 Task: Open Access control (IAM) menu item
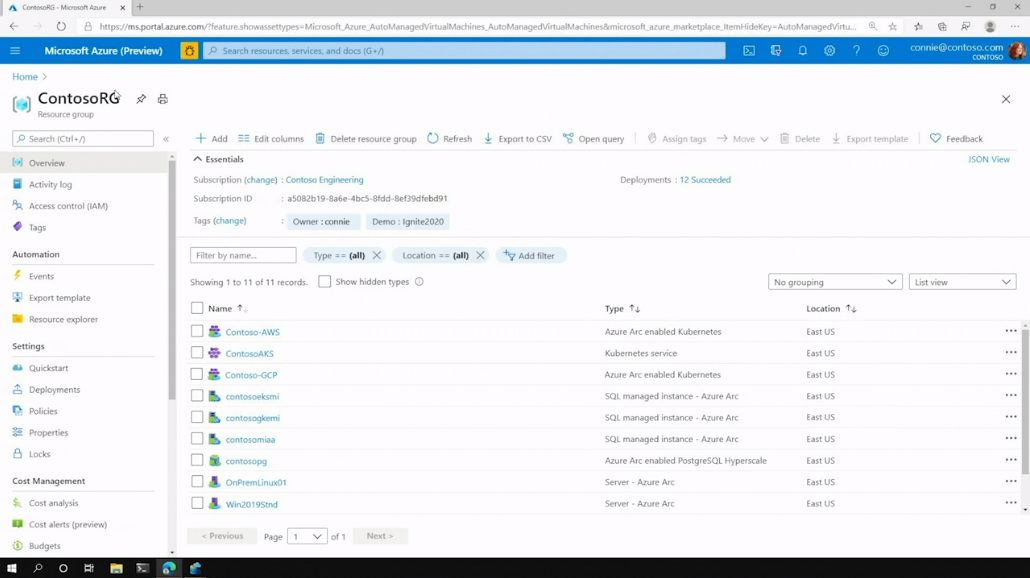click(x=68, y=206)
